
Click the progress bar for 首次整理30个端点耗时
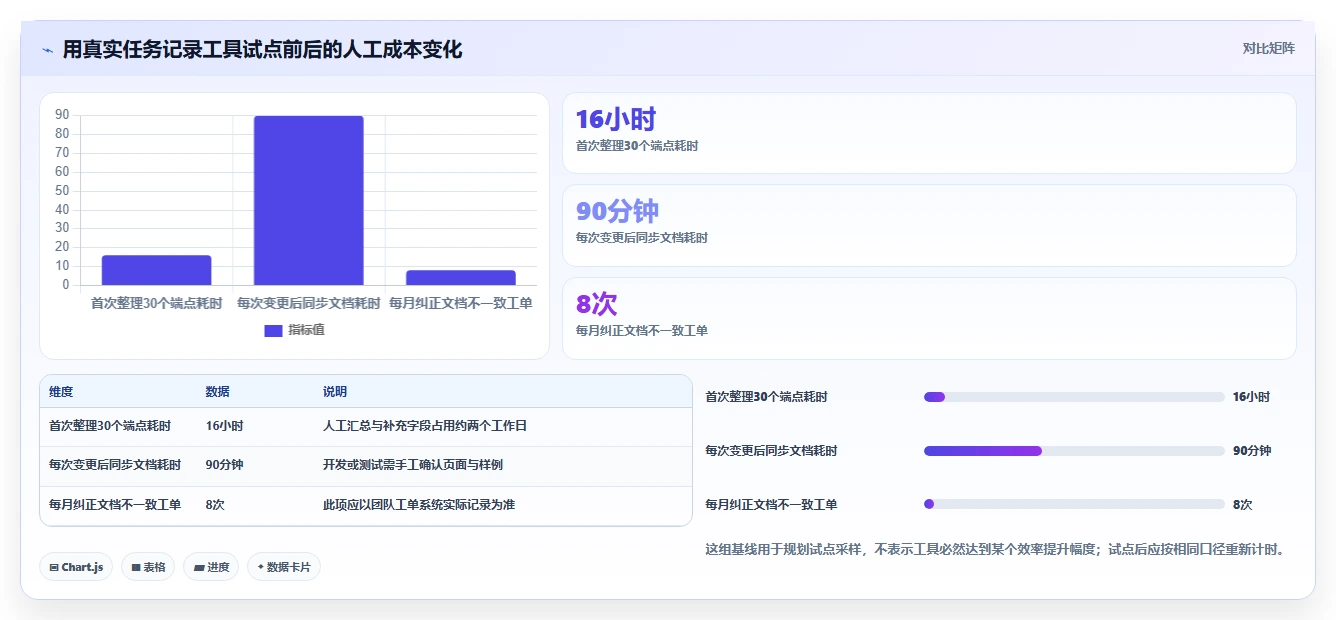tap(1074, 397)
